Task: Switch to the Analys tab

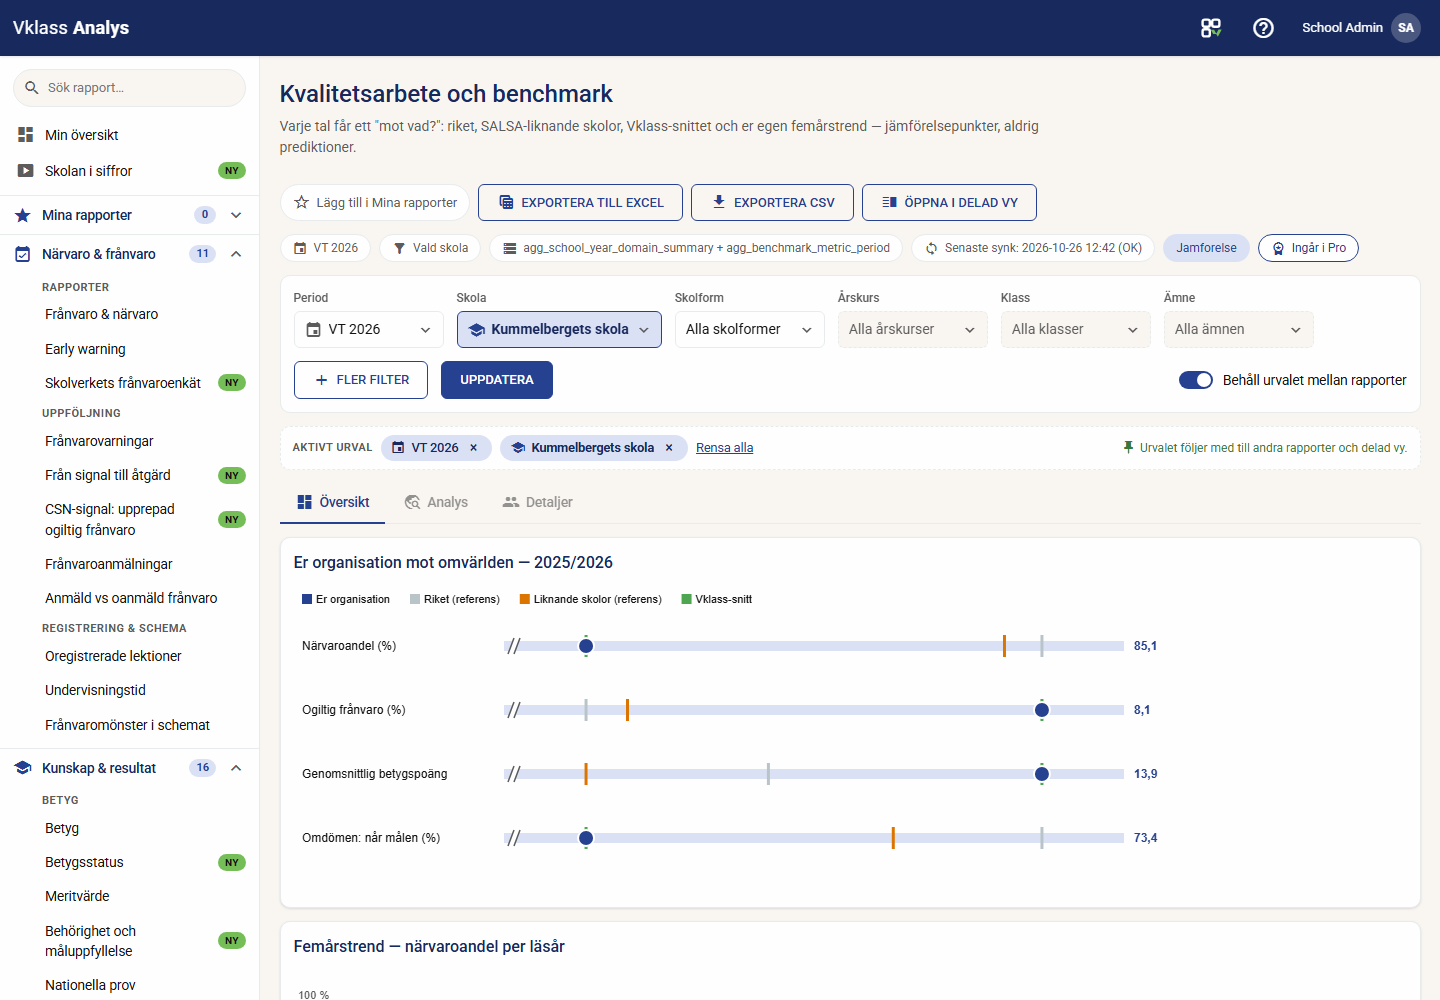Action: (x=436, y=502)
